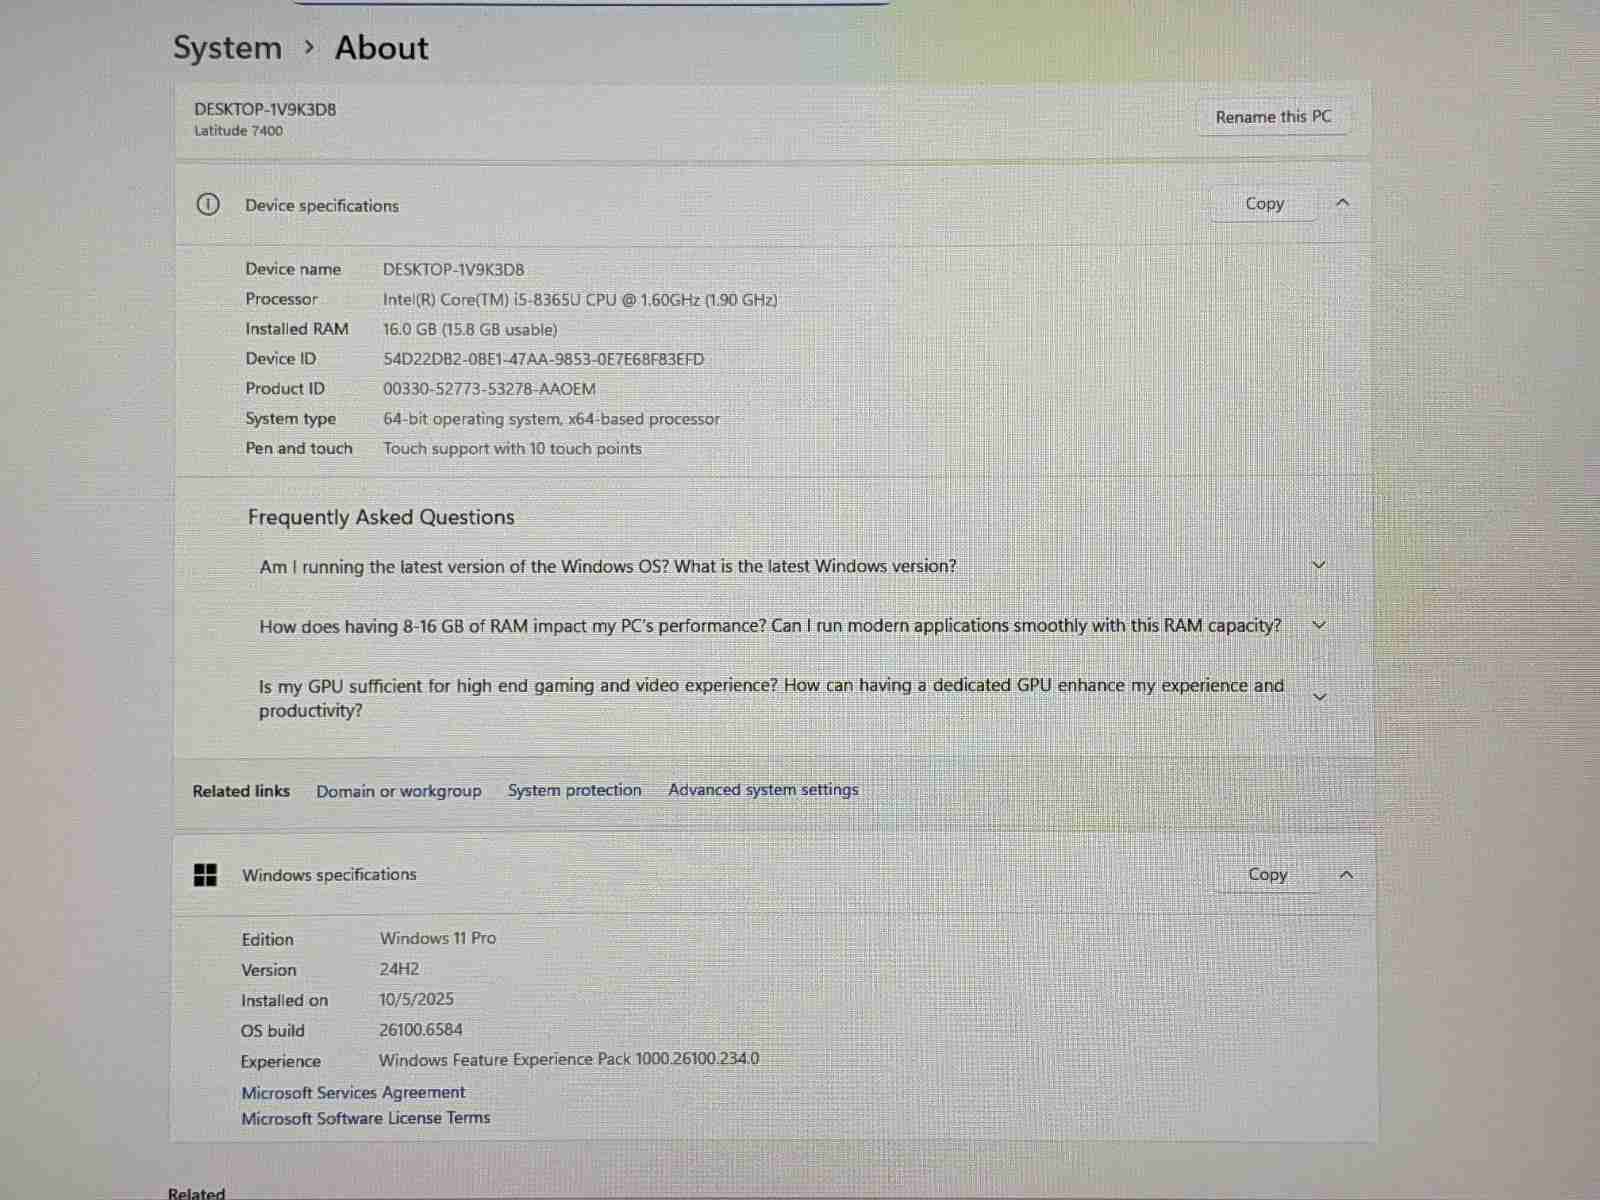Open Microsoft Software License Terms
This screenshot has height=1200, width=1600.
(x=365, y=1118)
